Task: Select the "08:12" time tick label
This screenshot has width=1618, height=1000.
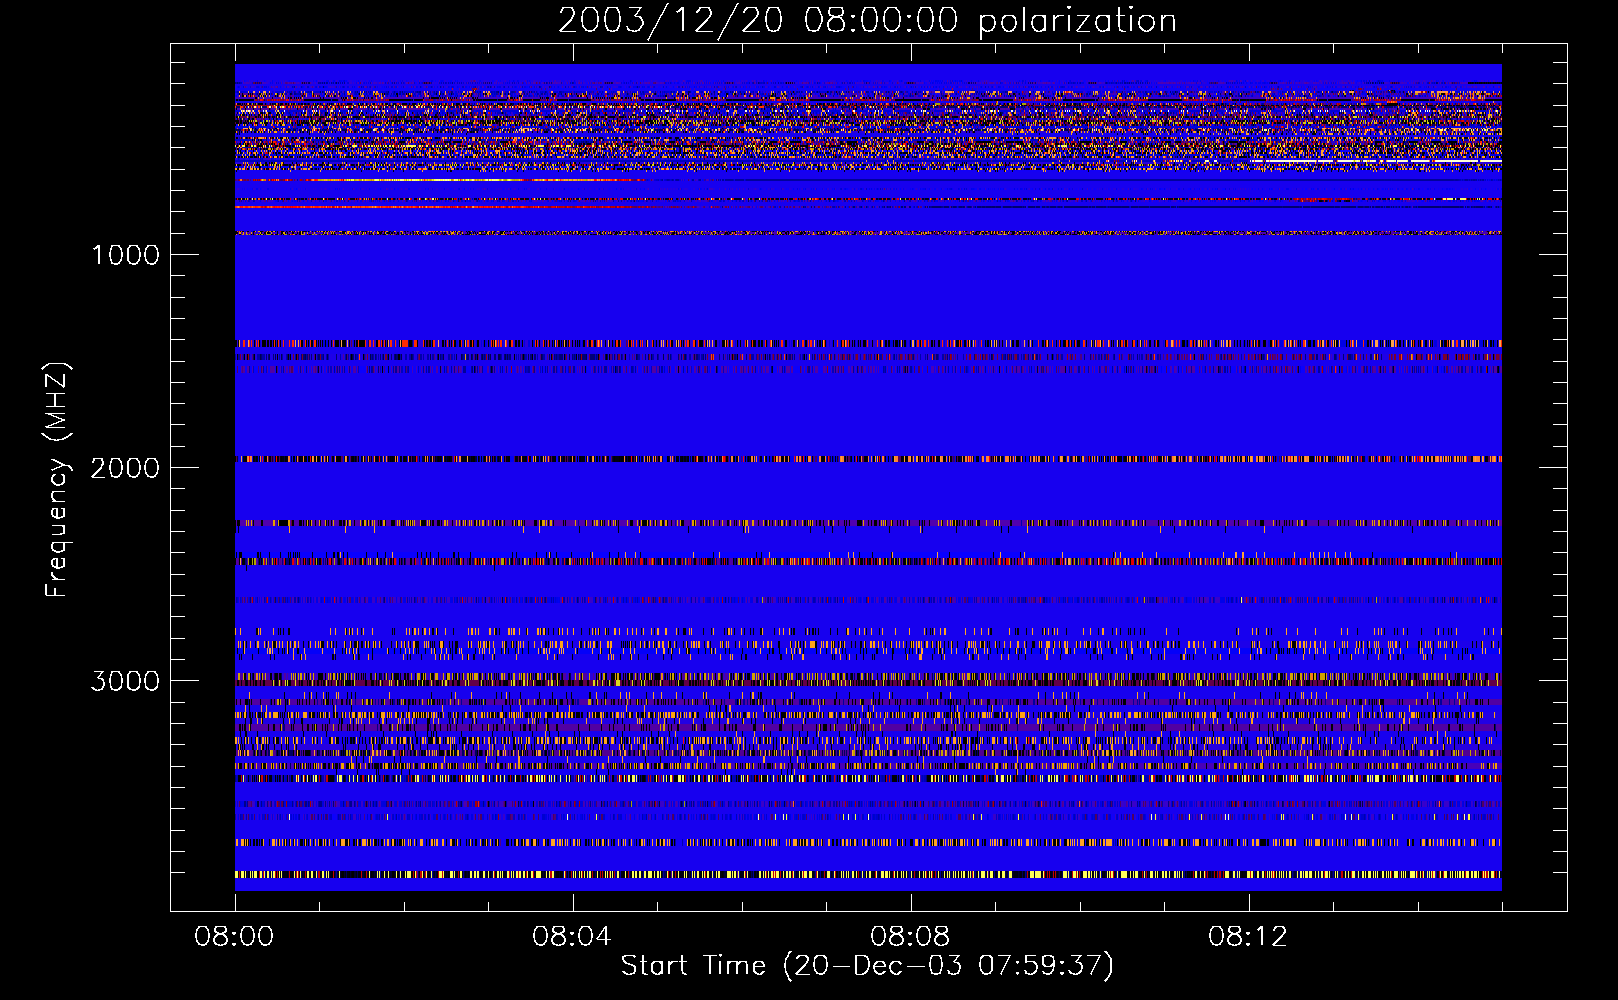Action: 1248,937
